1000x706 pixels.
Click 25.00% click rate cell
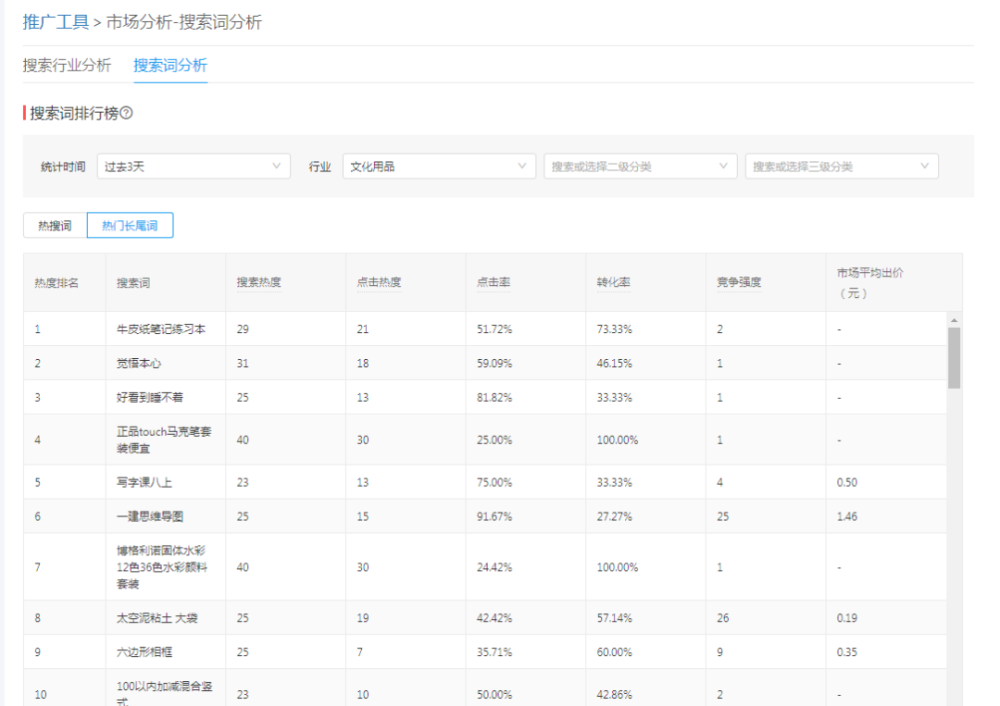[494, 440]
